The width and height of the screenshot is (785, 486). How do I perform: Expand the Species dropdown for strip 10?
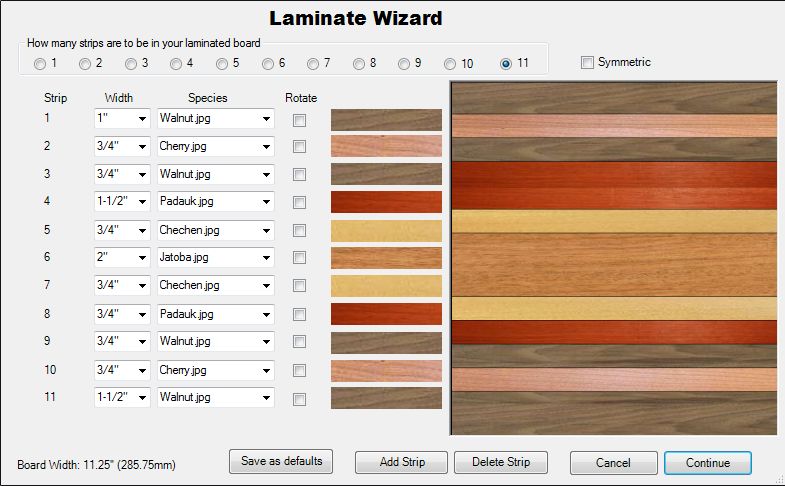click(x=265, y=370)
